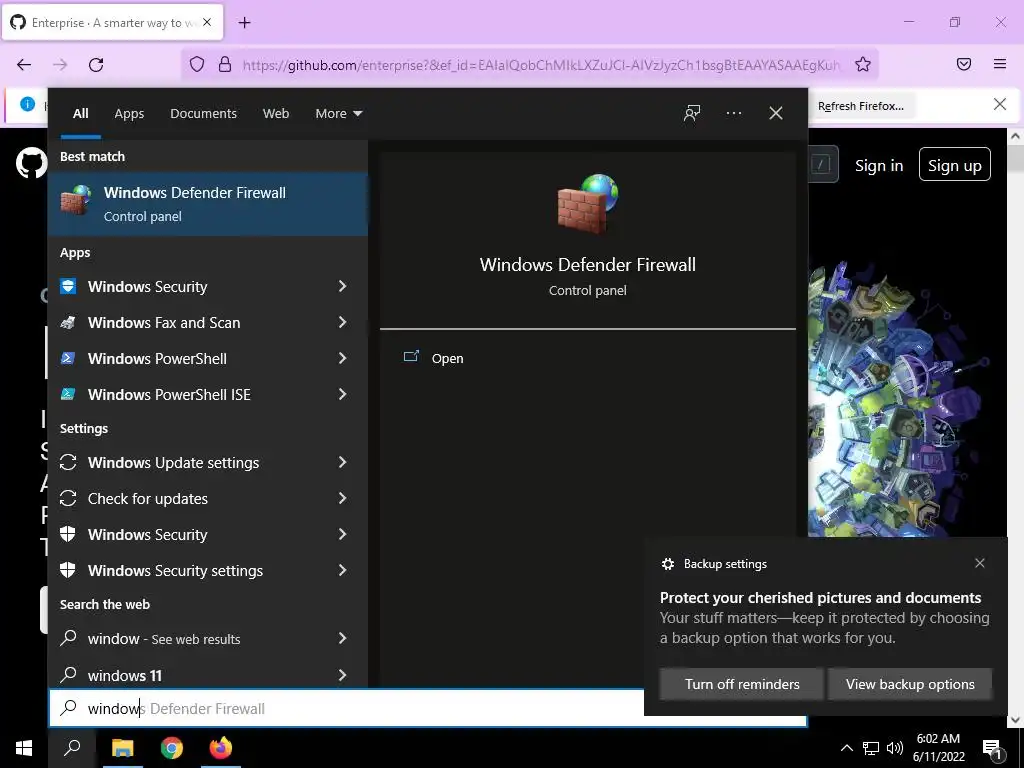Dismiss the Refresh Firefox notification bar
The image size is (1024, 768).
pos(1000,104)
